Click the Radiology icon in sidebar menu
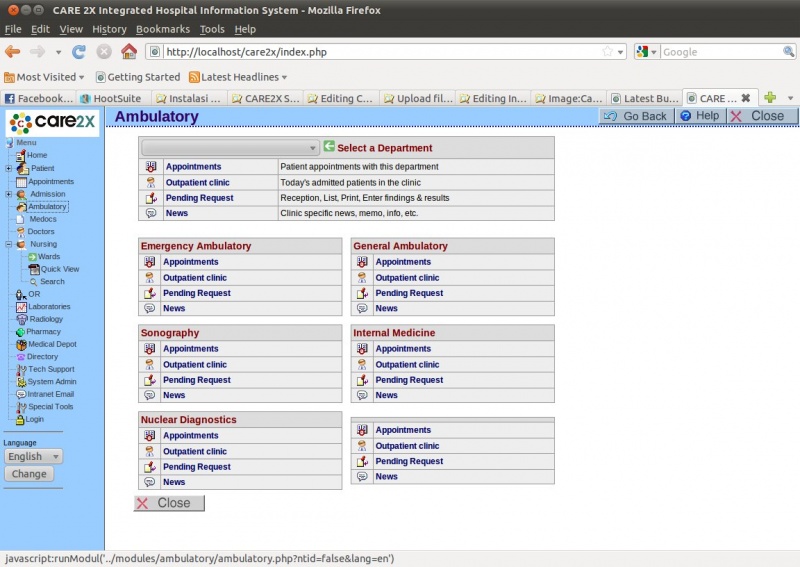800x567 pixels. click(x=22, y=319)
